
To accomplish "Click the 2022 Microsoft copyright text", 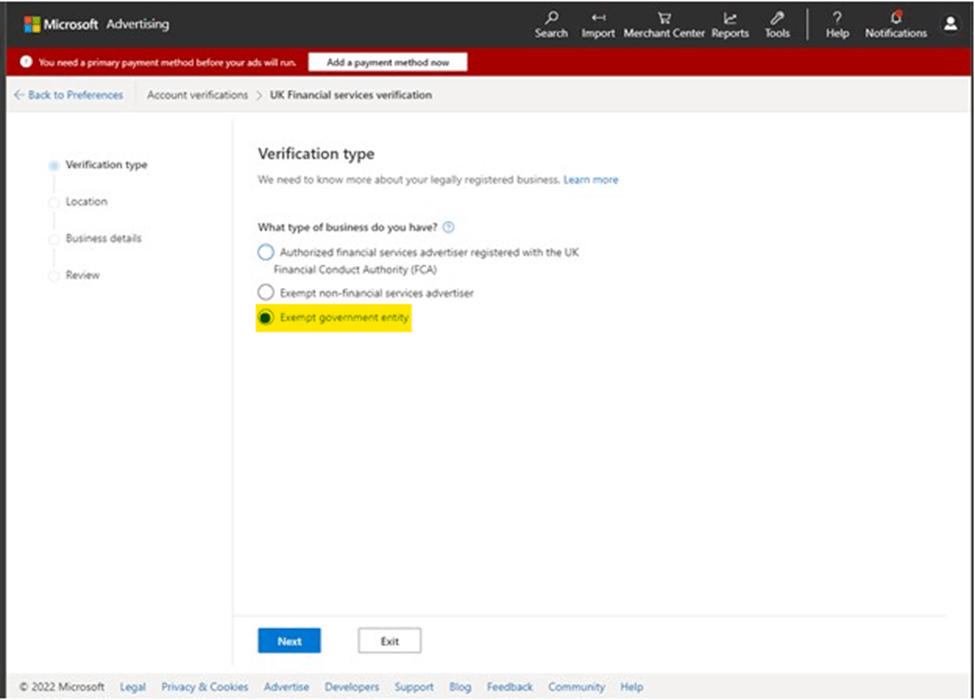I will click(x=62, y=687).
